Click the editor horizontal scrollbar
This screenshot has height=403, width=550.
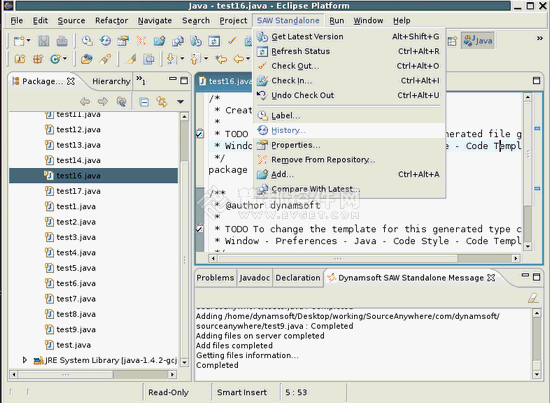(x=364, y=258)
